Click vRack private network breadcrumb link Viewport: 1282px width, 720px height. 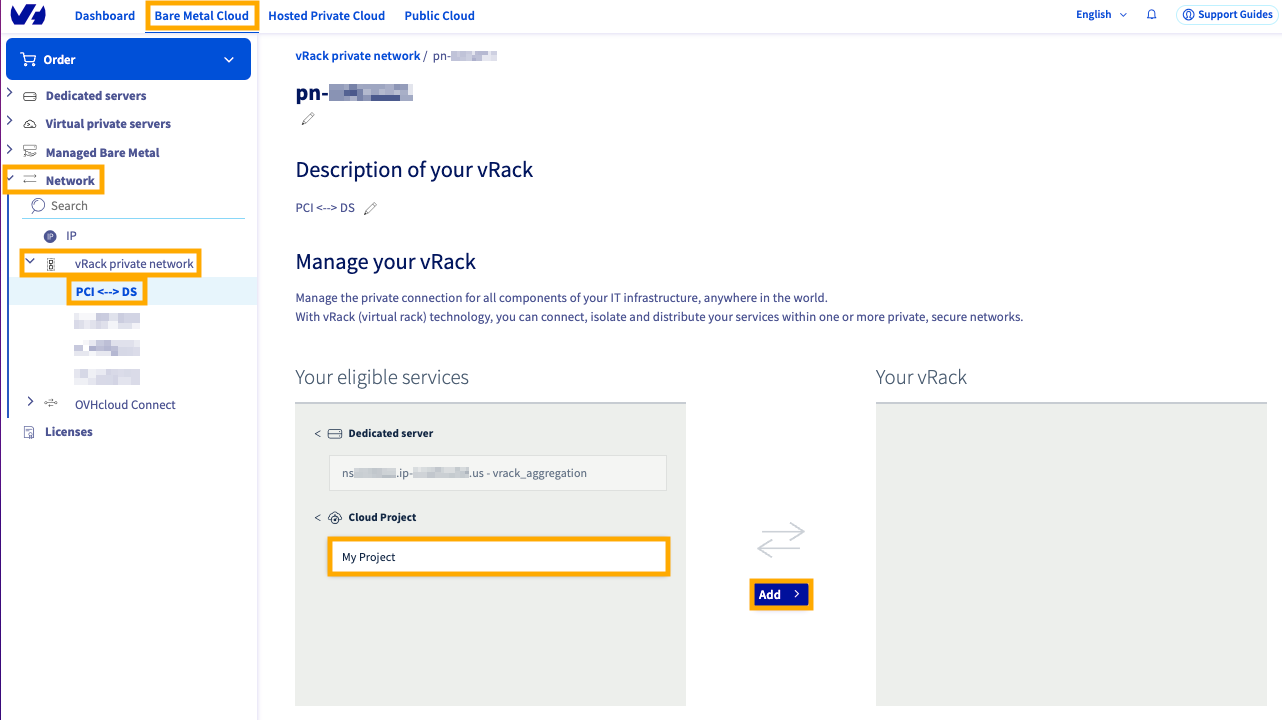point(358,56)
